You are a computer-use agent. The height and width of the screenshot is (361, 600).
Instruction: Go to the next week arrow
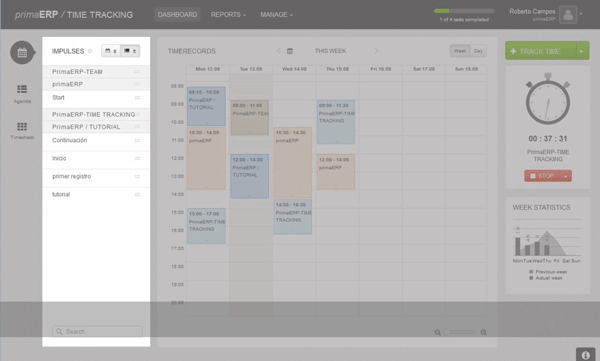click(376, 51)
